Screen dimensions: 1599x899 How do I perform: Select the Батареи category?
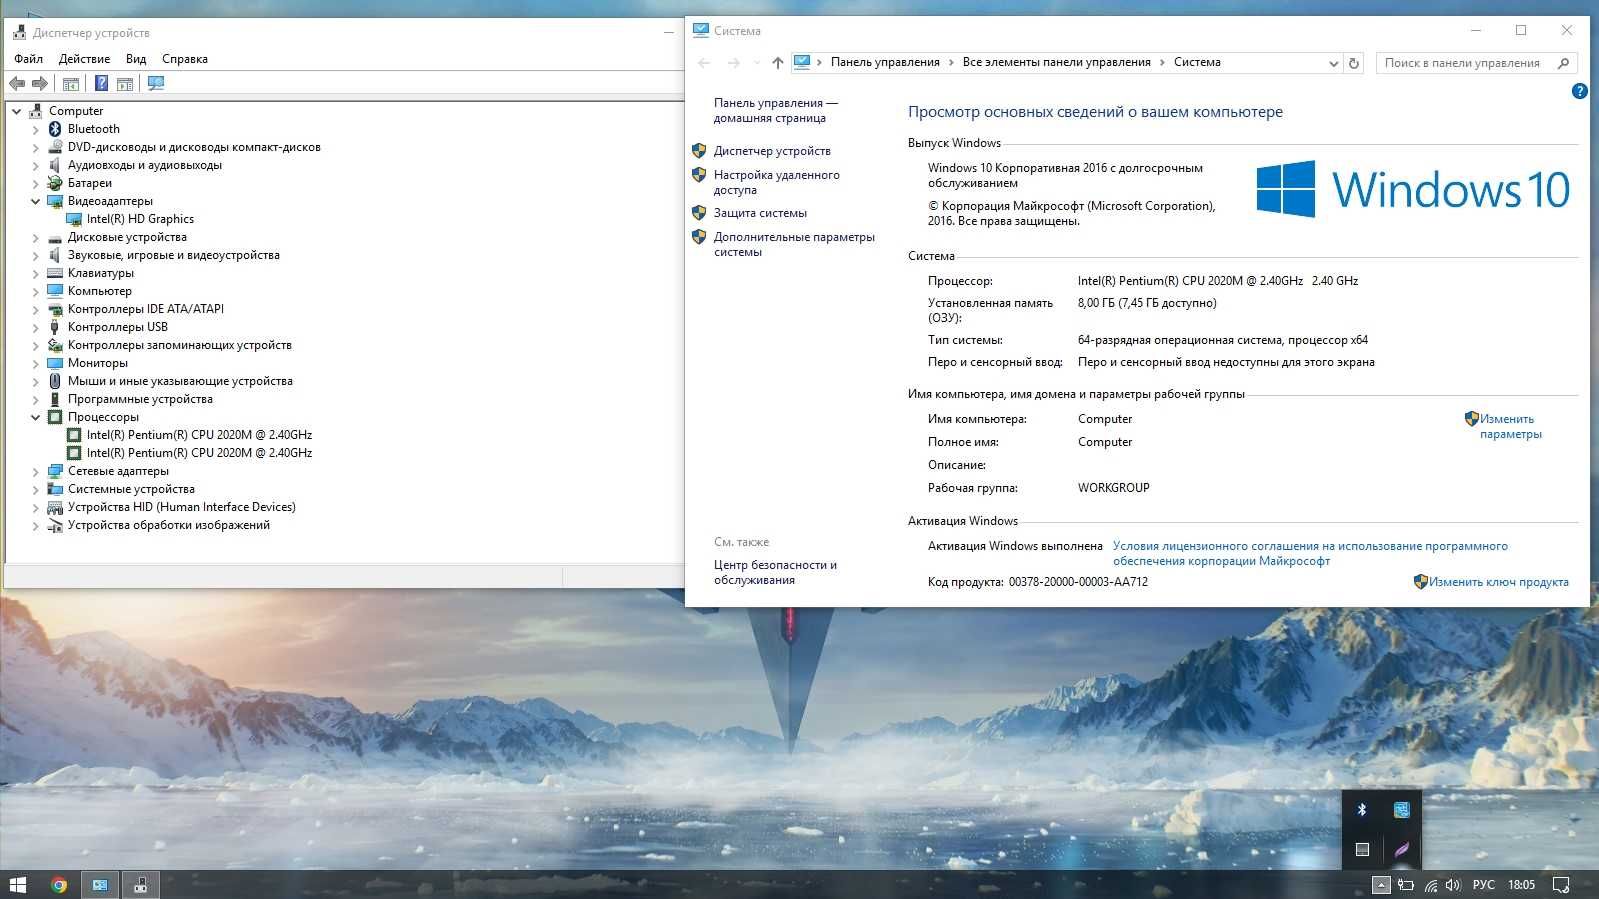pyautogui.click(x=90, y=183)
